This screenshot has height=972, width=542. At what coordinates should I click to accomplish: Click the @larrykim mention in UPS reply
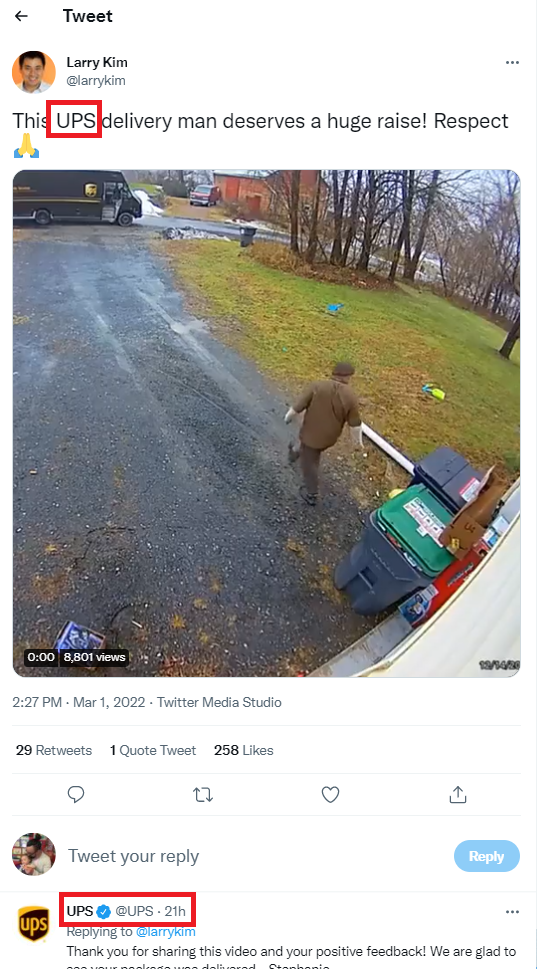[x=166, y=932]
